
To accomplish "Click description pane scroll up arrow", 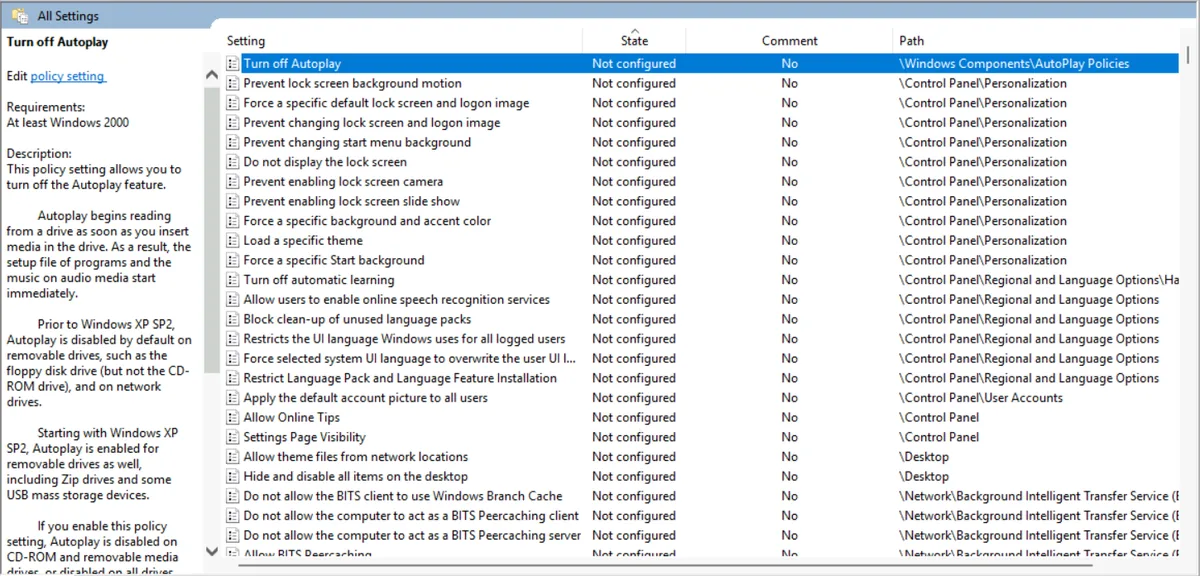I will (x=211, y=76).
